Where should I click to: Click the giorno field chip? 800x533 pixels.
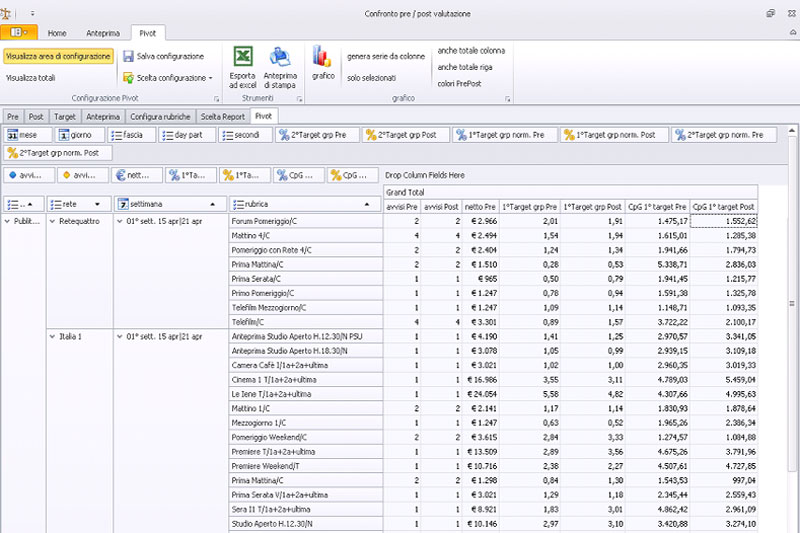79,135
